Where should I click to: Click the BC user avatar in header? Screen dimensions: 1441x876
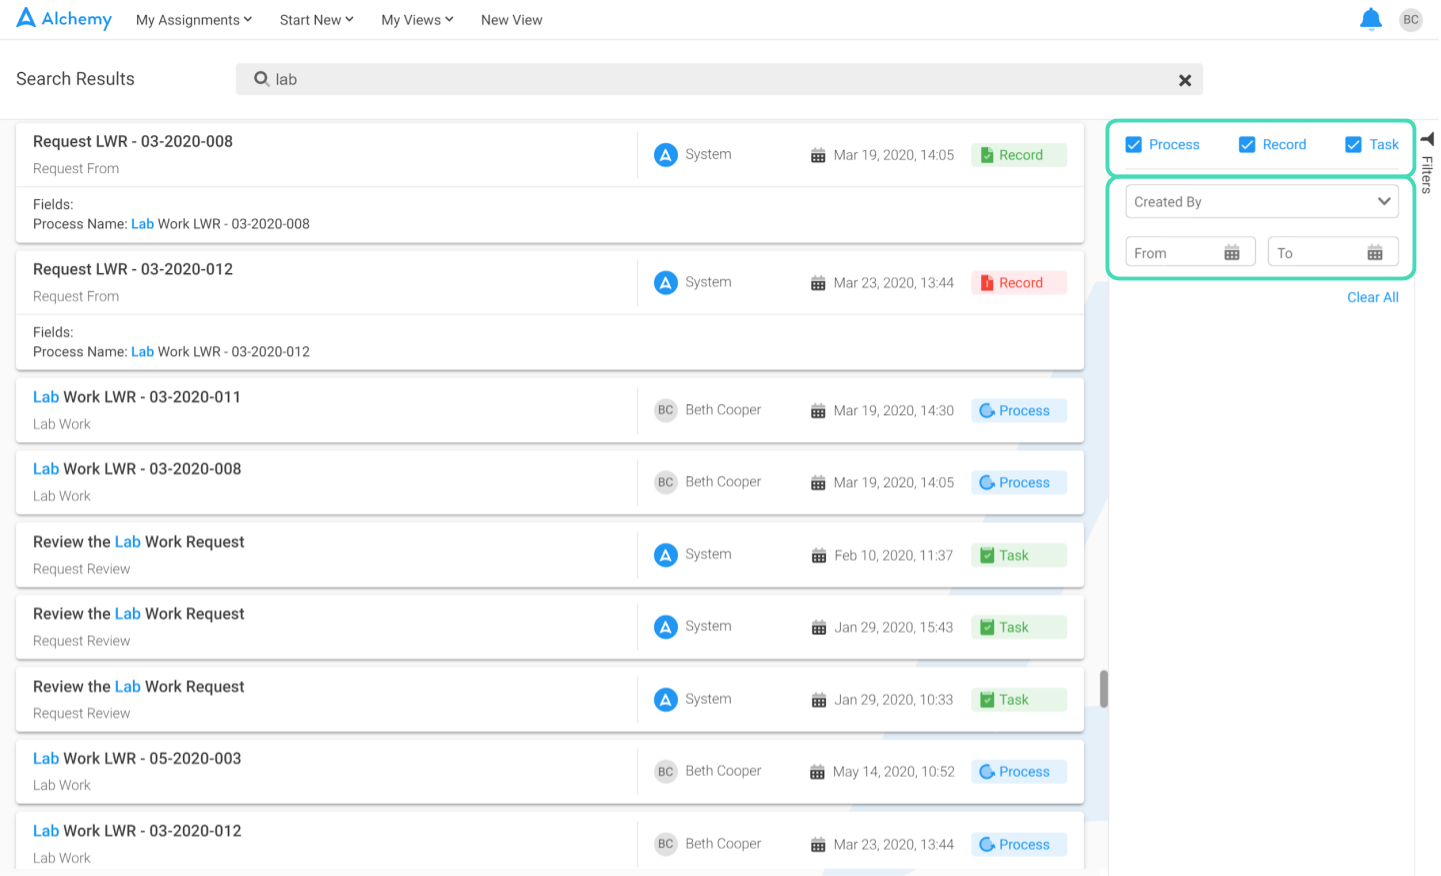(1411, 20)
